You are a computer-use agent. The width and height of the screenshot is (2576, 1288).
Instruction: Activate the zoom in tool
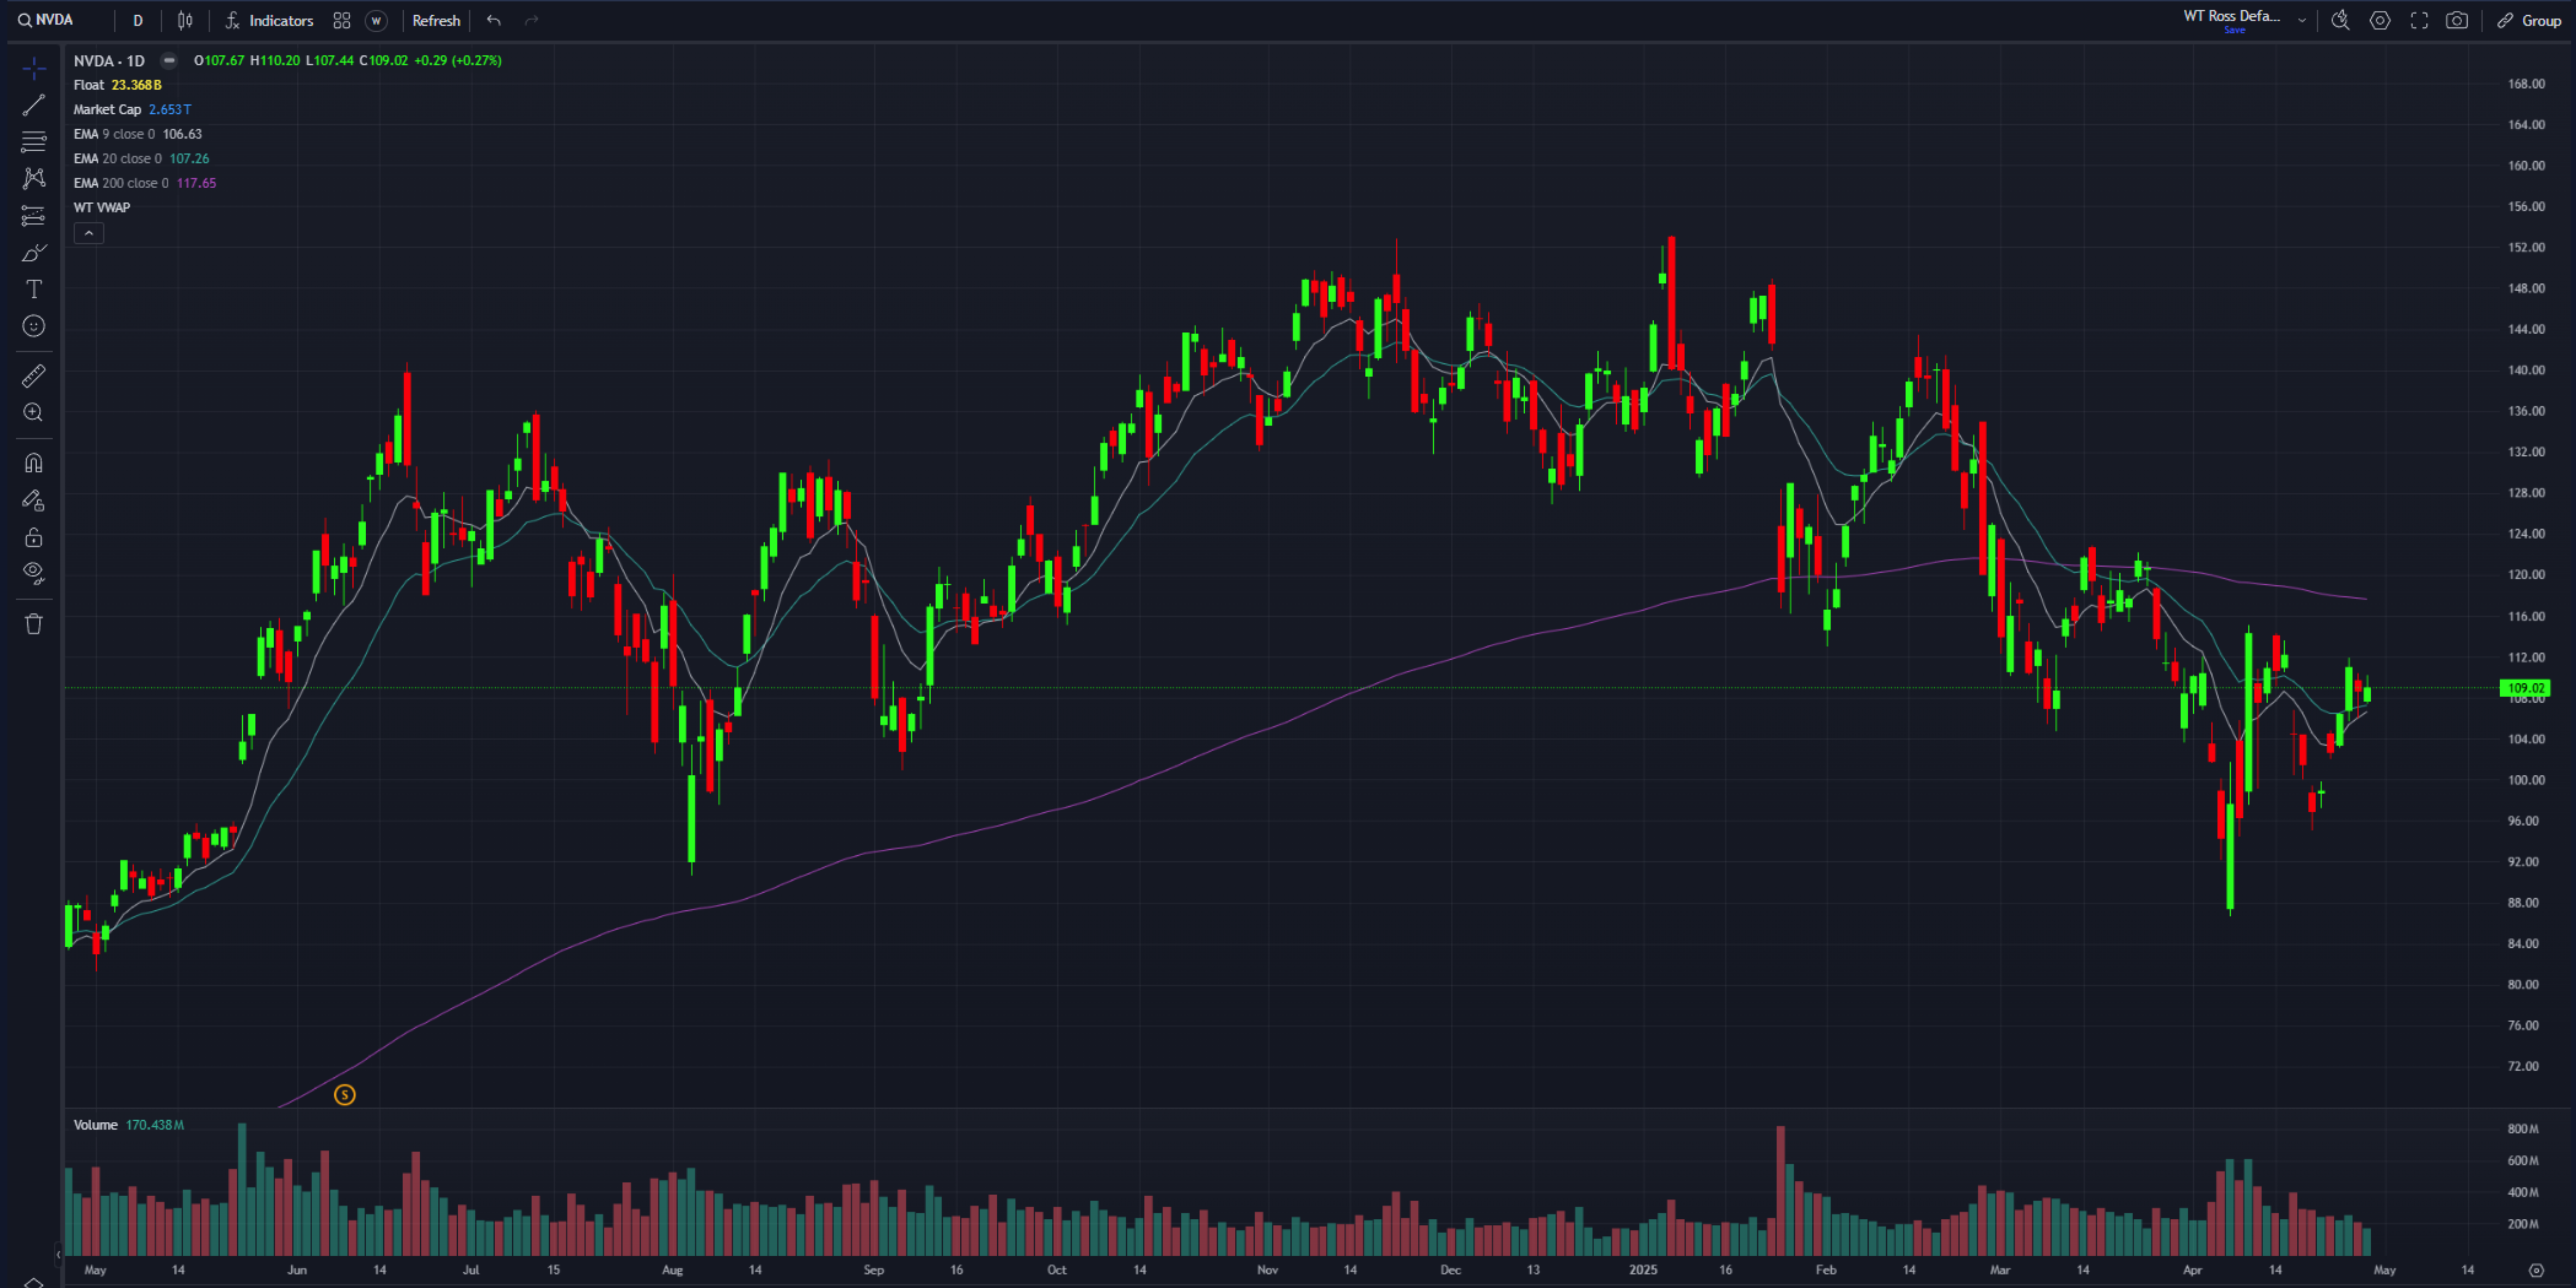33,412
